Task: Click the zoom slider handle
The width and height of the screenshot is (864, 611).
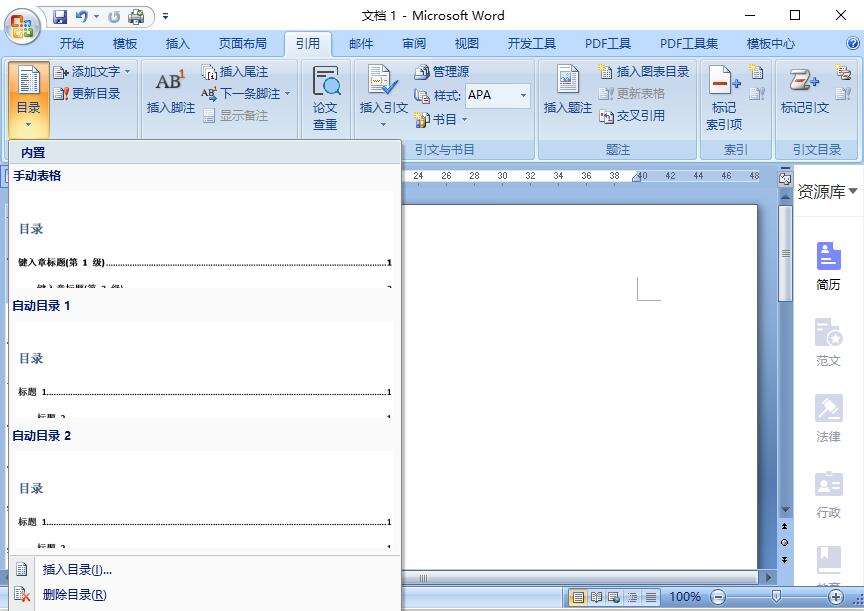Action: click(776, 597)
